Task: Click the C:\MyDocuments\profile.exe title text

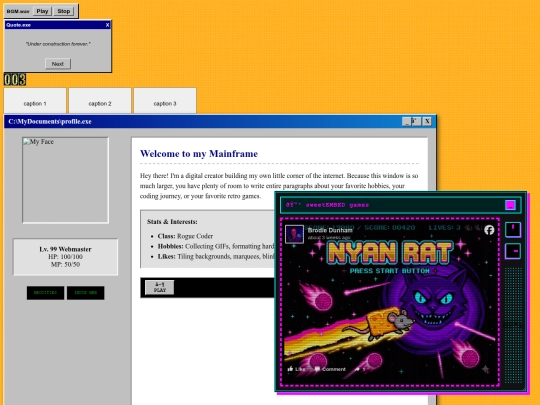Action: 50,122
